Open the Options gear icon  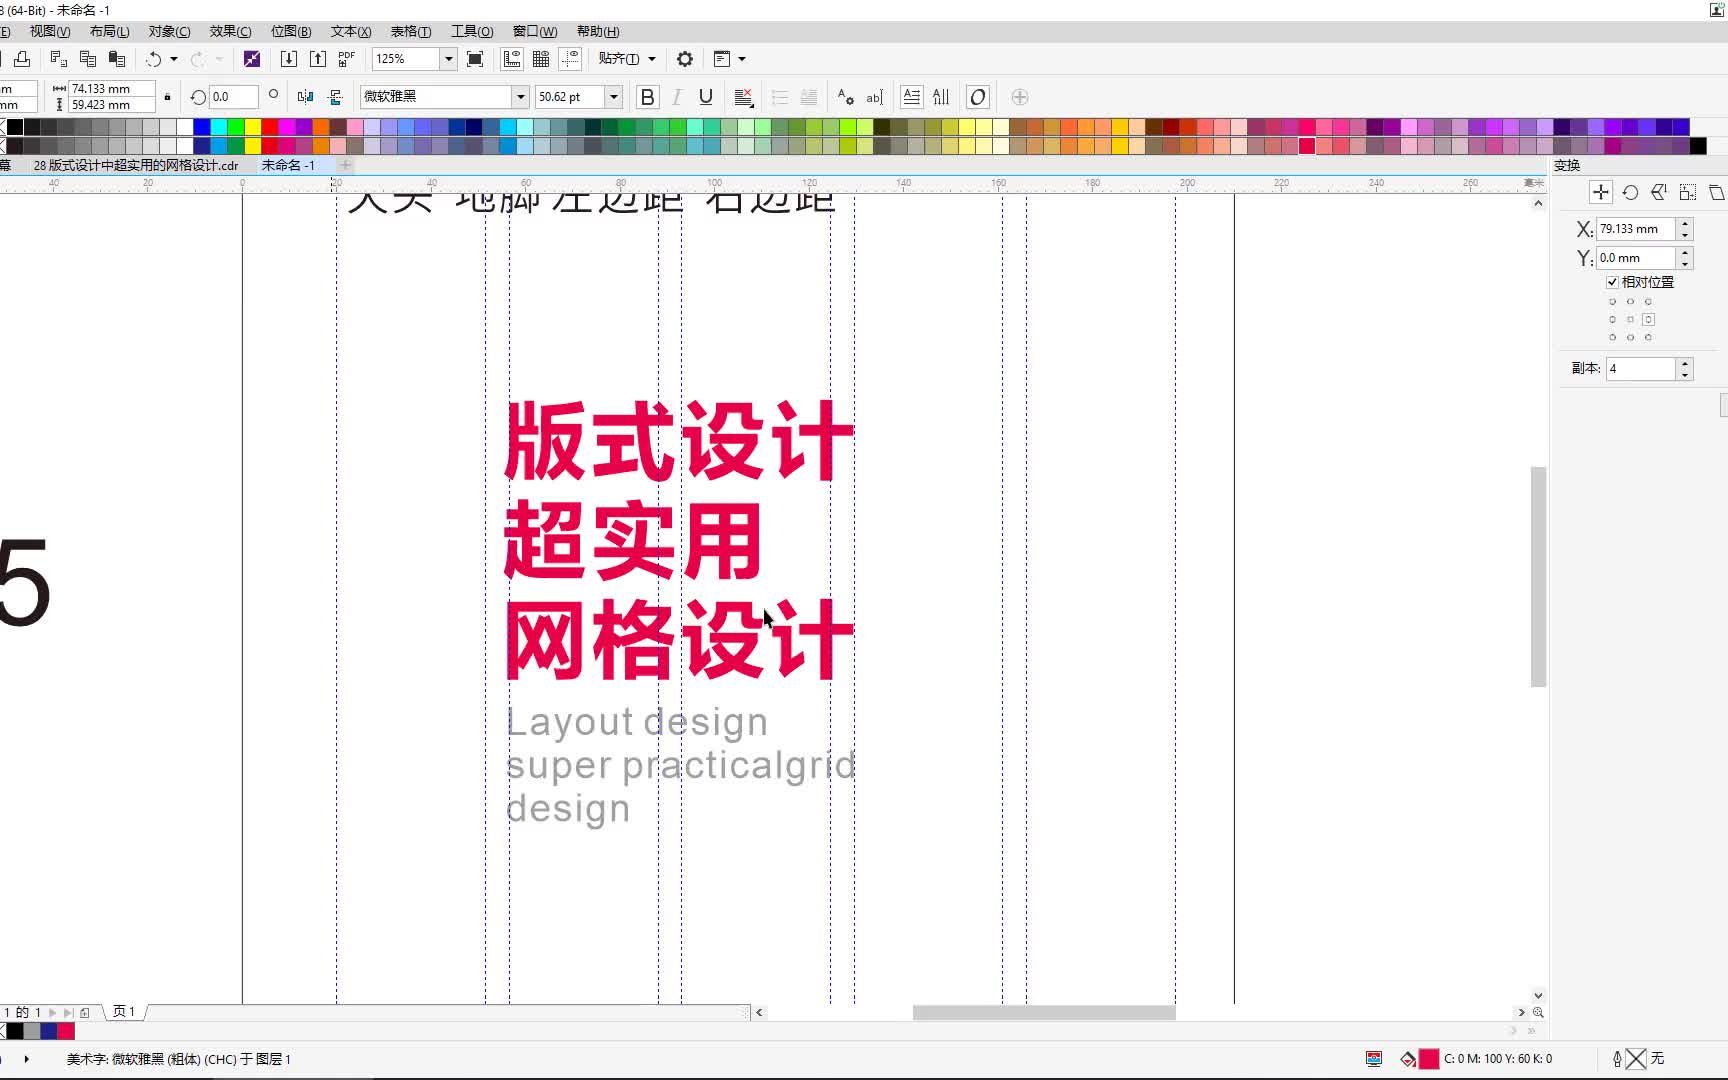pos(685,59)
